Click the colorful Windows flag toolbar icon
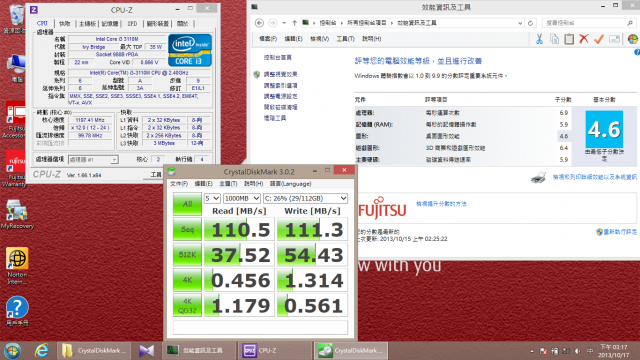640x360 pixels. point(633,39)
